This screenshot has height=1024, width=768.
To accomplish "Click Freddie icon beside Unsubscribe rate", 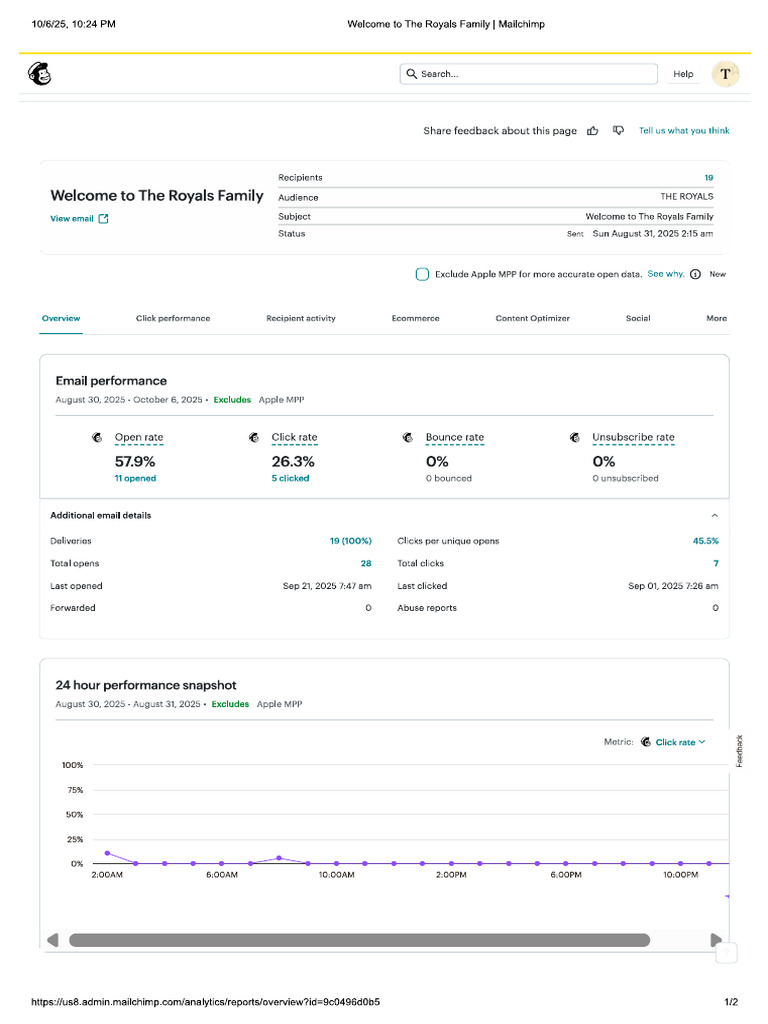I will coord(575,438).
